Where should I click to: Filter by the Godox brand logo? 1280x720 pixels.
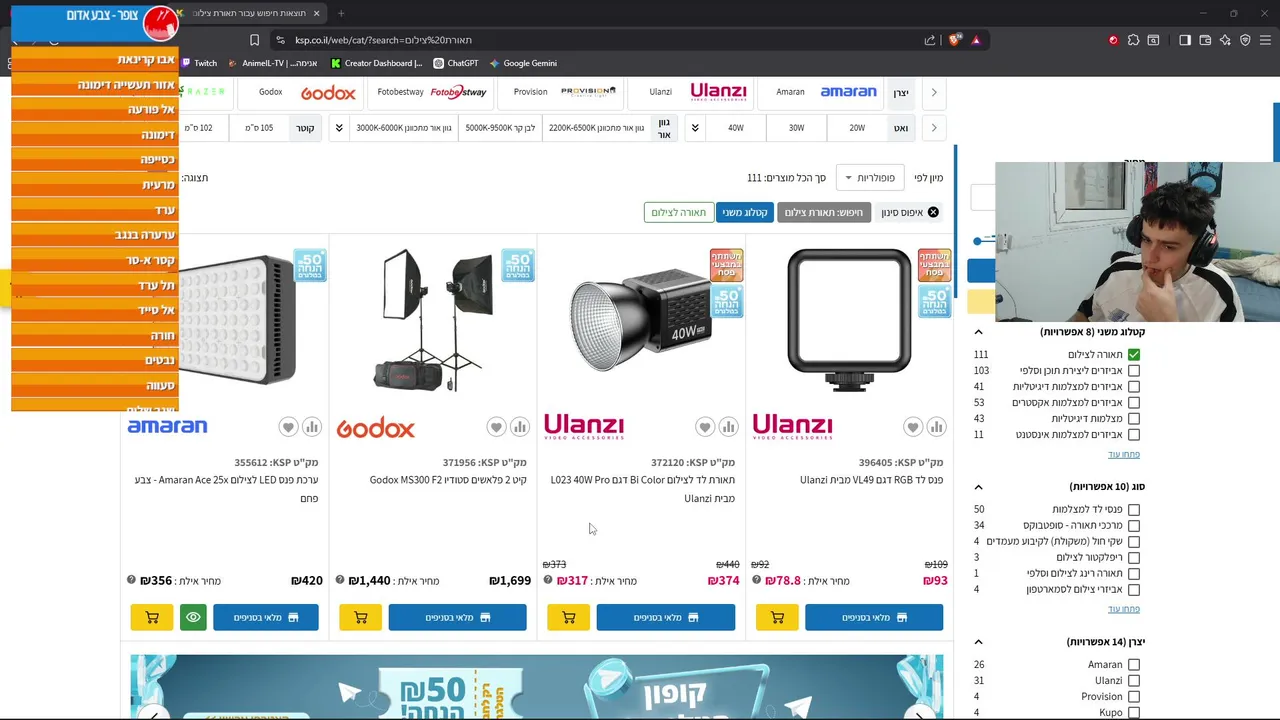click(328, 92)
